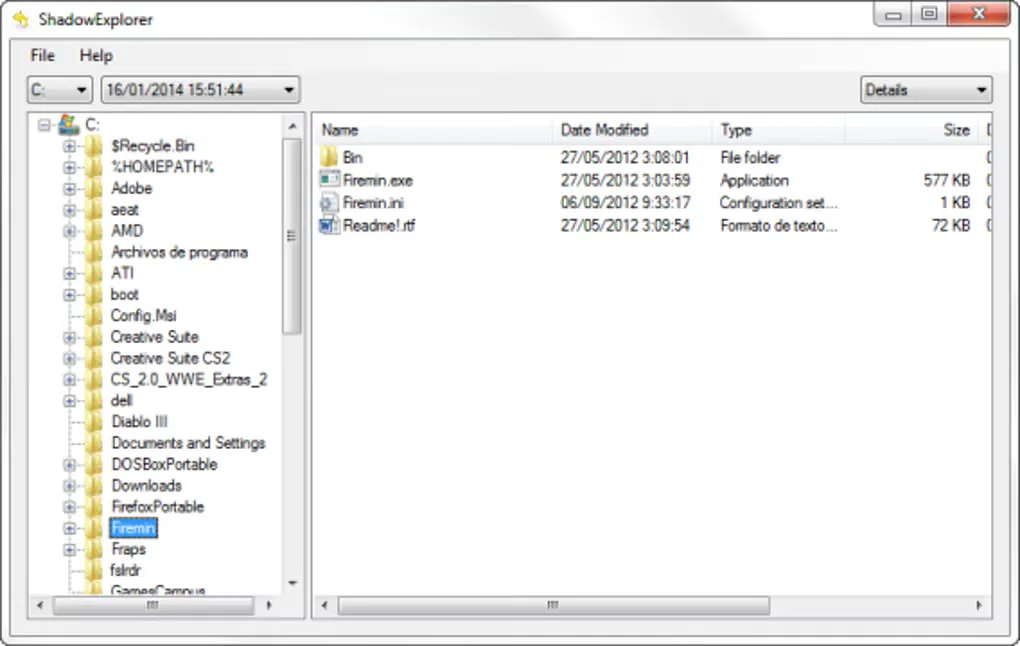Click the Archivos de programa folder icon

(x=94, y=252)
